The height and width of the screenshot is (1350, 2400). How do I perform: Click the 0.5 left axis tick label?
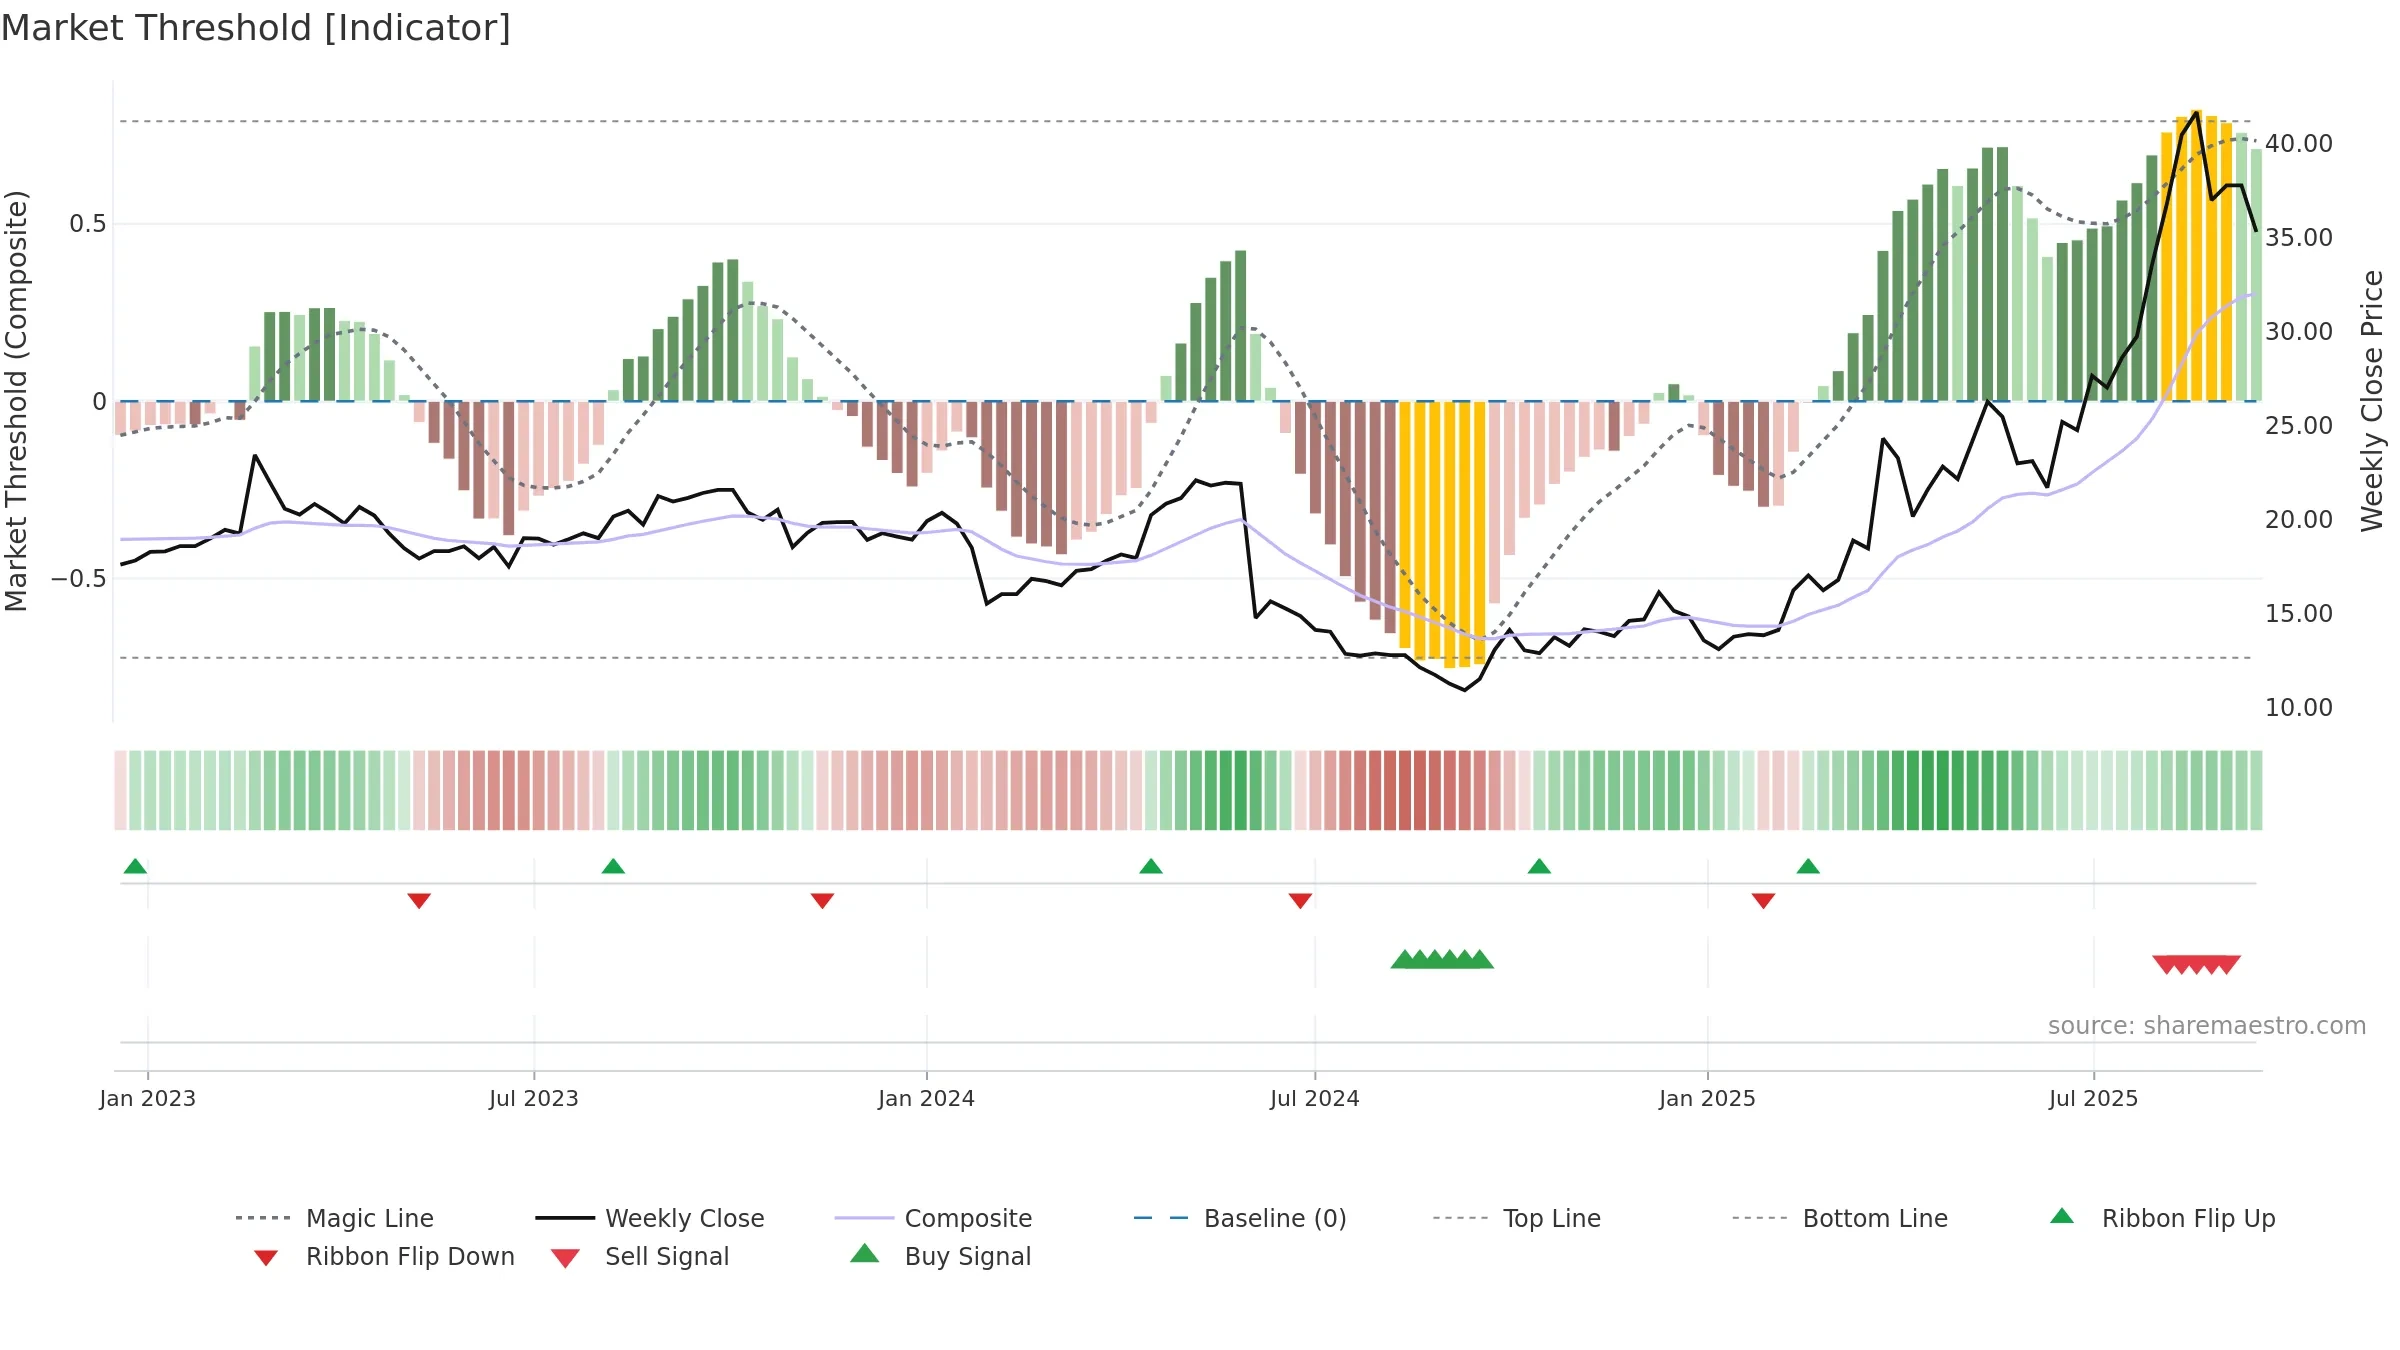(88, 224)
